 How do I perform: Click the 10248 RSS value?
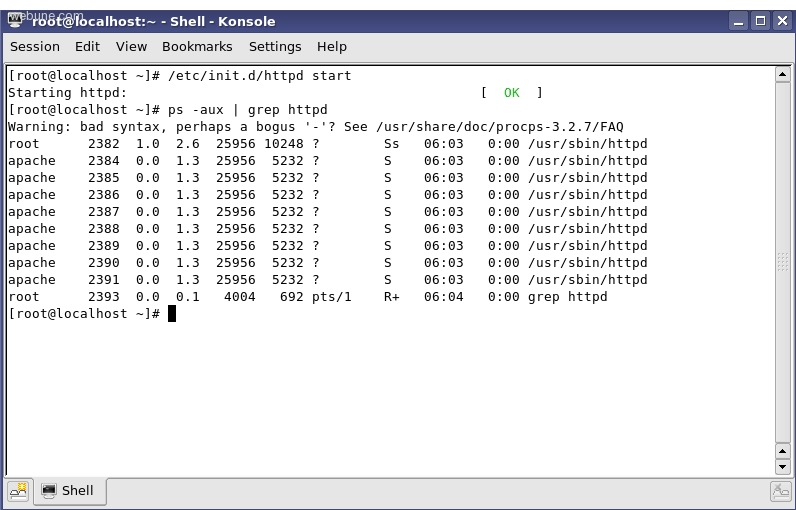click(284, 144)
